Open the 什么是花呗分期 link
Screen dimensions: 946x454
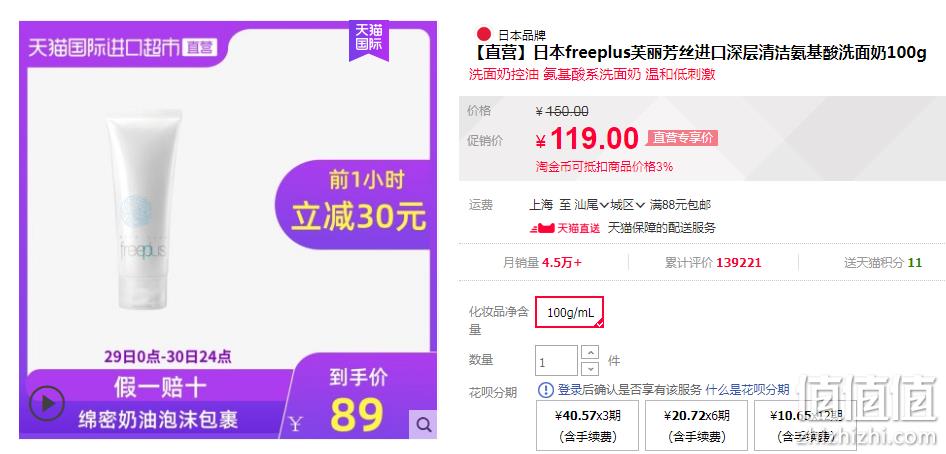click(747, 389)
